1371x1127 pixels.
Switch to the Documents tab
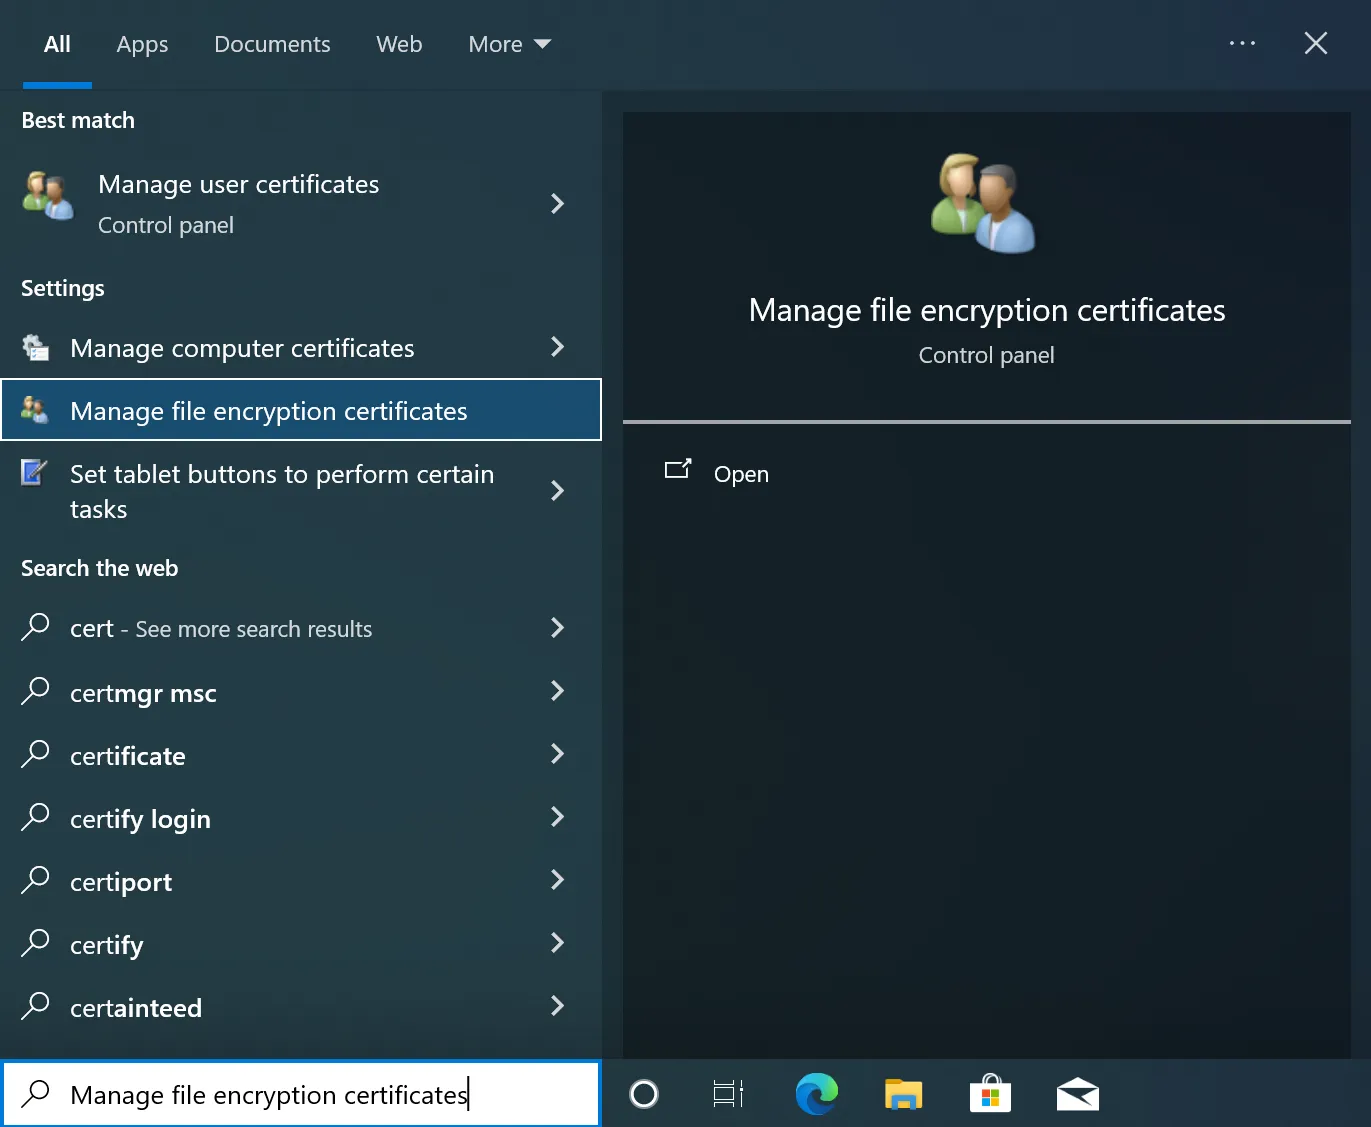[272, 44]
